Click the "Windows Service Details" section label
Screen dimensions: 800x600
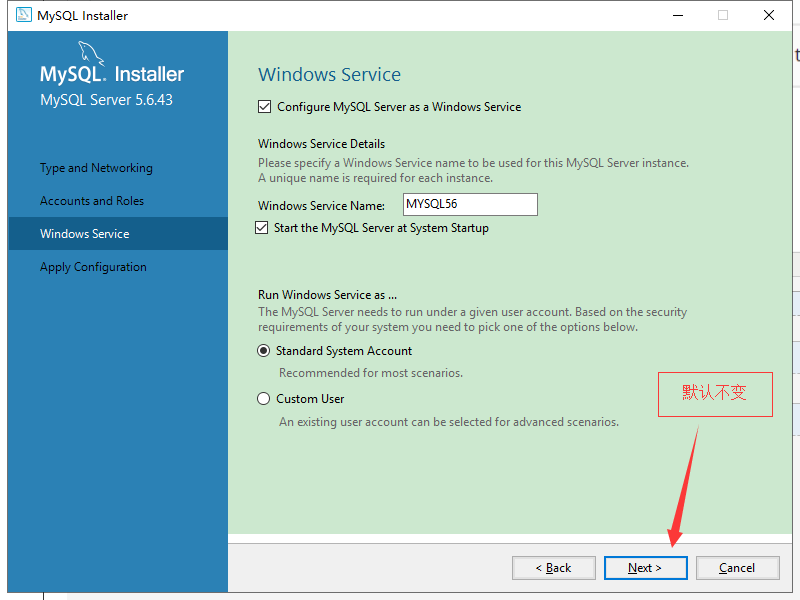click(321, 144)
